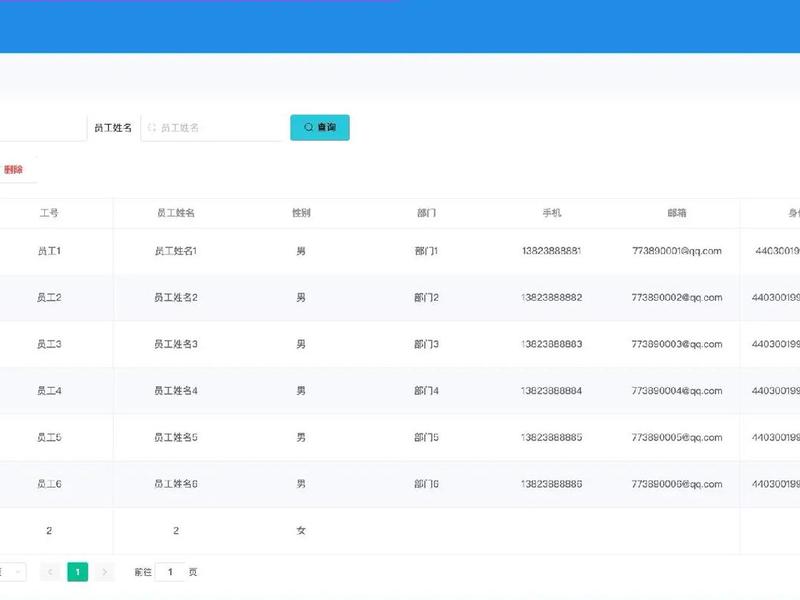
Task: Select the 员工姓名 column header
Action: 176,213
